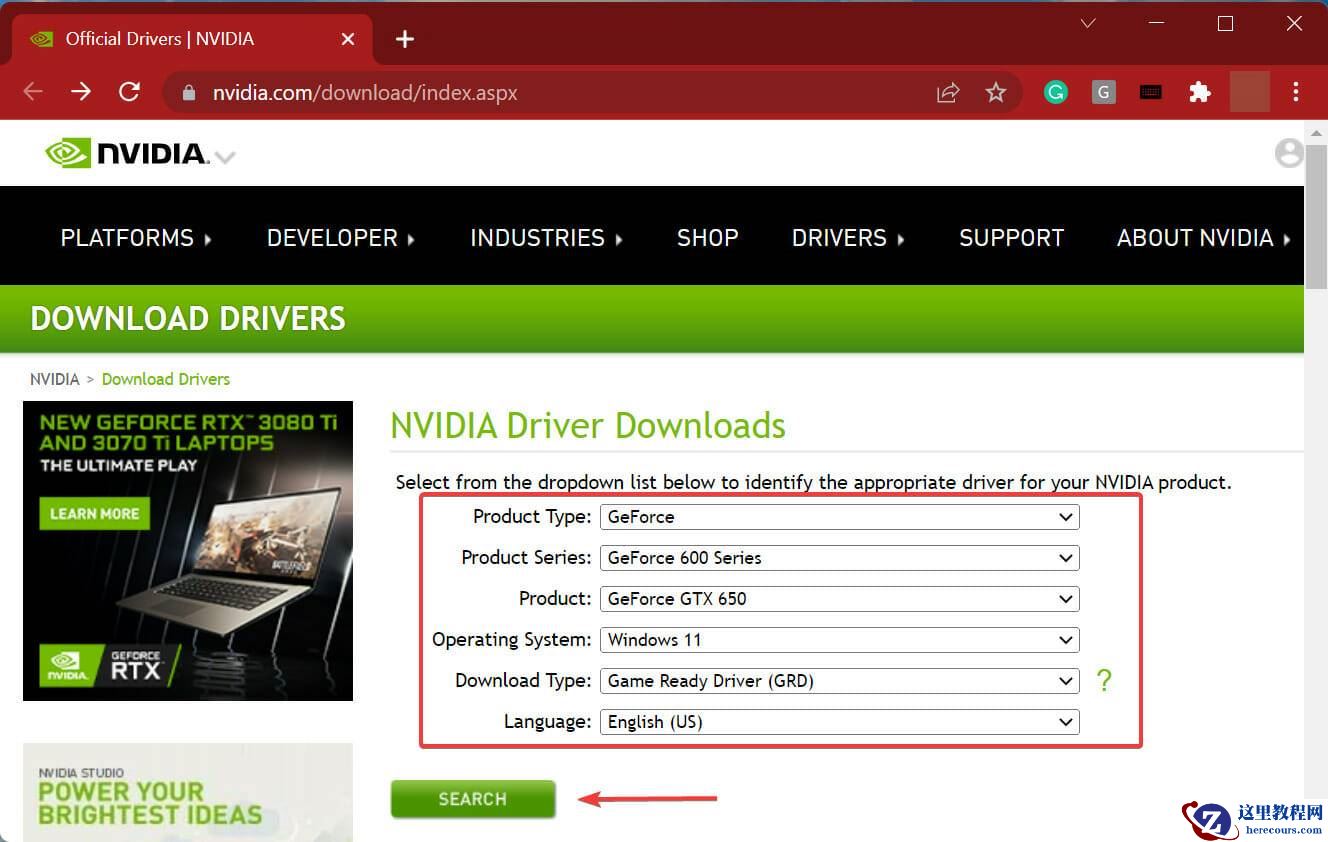Bookmark this page with star icon
This screenshot has height=842, width=1328.
(x=995, y=93)
